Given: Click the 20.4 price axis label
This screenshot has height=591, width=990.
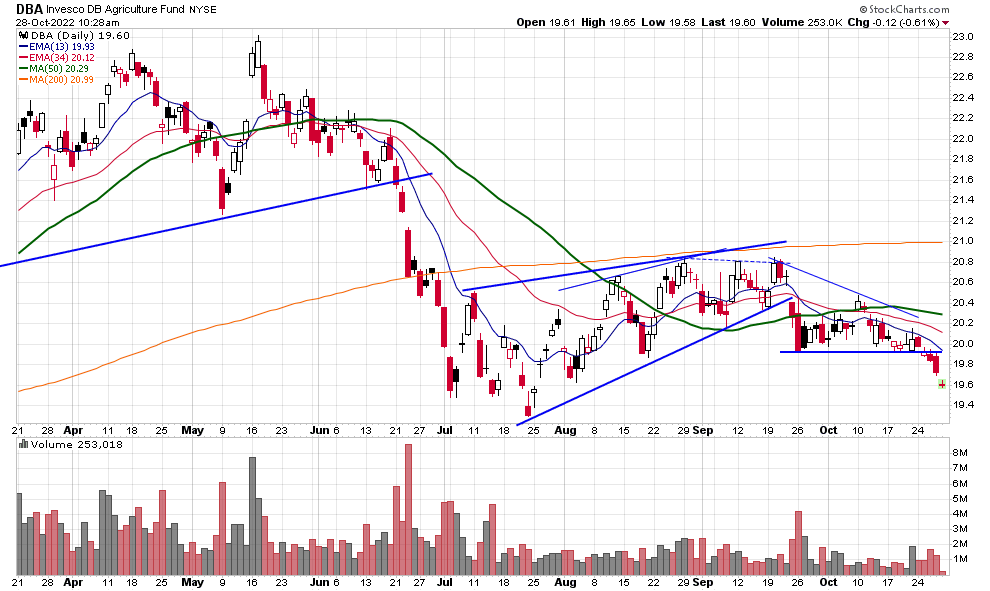Looking at the screenshot, I should 962,302.
